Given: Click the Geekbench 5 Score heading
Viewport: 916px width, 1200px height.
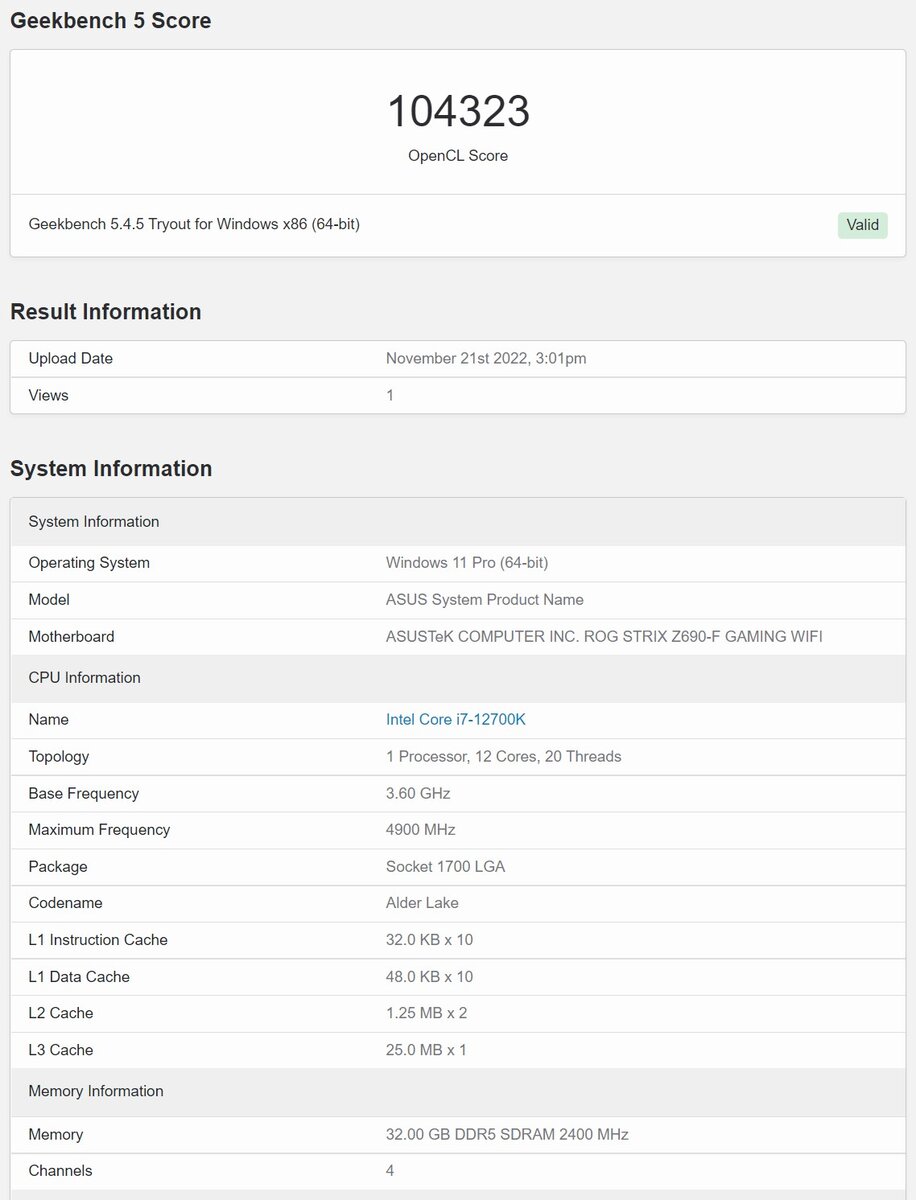Looking at the screenshot, I should pyautogui.click(x=110, y=21).
